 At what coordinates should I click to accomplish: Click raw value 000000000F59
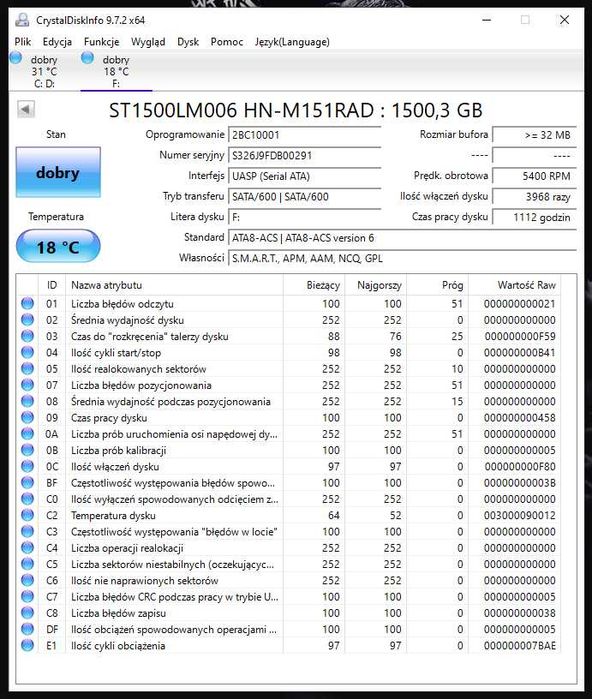pyautogui.click(x=520, y=336)
